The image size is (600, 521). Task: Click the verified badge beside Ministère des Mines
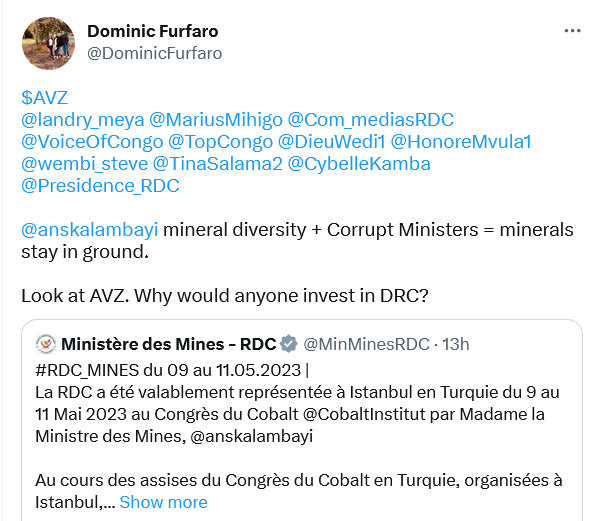(x=289, y=345)
